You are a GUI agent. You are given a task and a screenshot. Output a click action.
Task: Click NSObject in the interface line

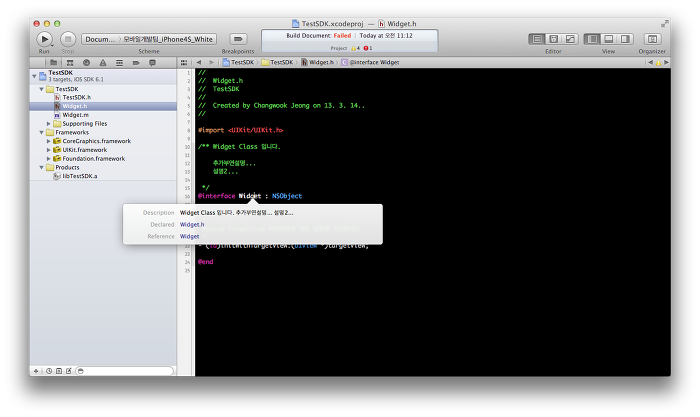(x=287, y=196)
